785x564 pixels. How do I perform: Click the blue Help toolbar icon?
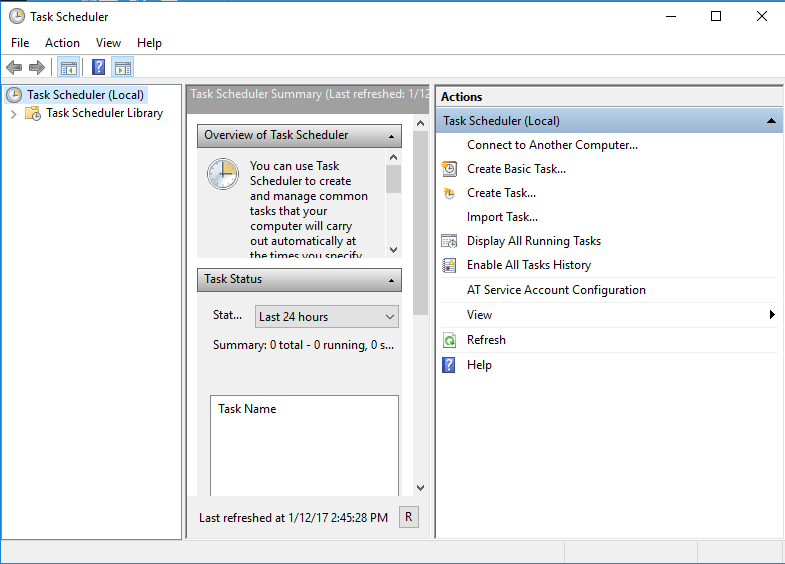tap(98, 67)
